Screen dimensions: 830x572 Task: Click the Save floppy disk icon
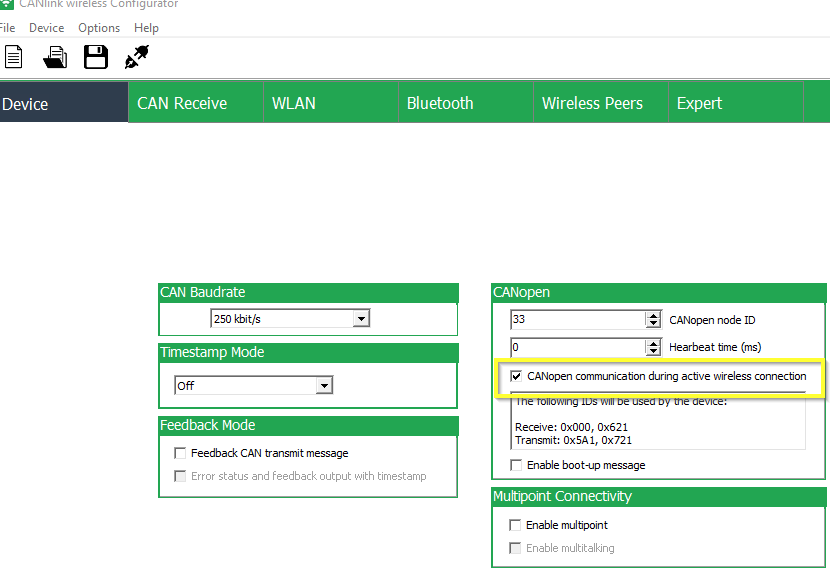[96, 57]
